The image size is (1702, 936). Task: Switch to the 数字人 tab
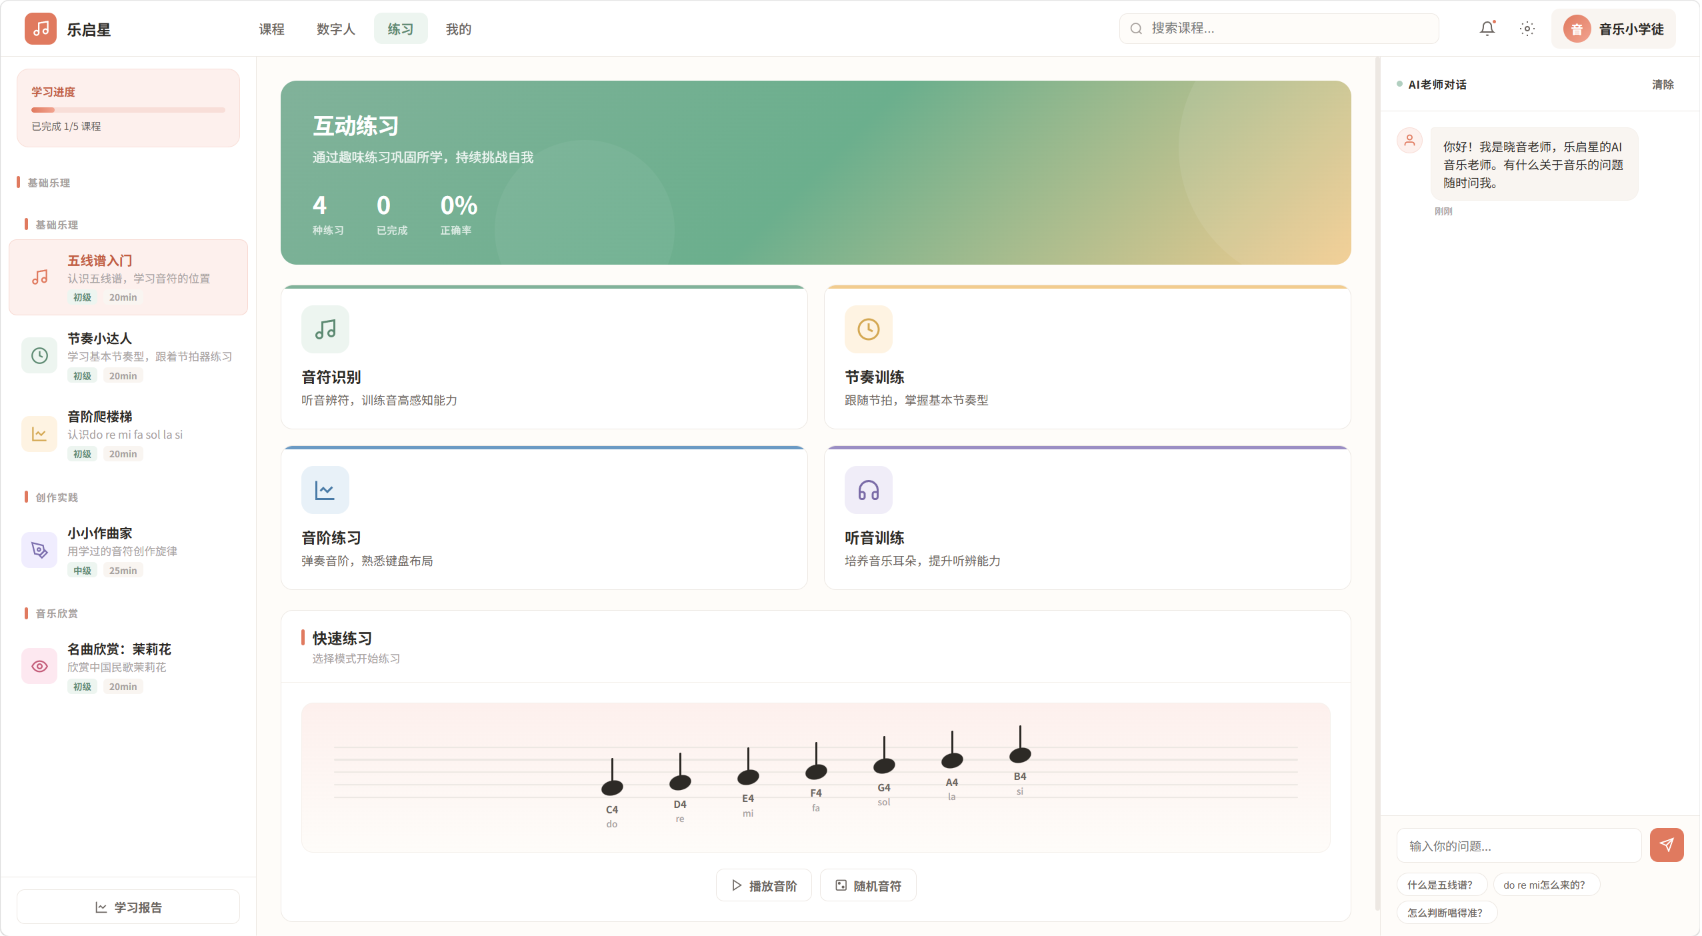tap(336, 29)
